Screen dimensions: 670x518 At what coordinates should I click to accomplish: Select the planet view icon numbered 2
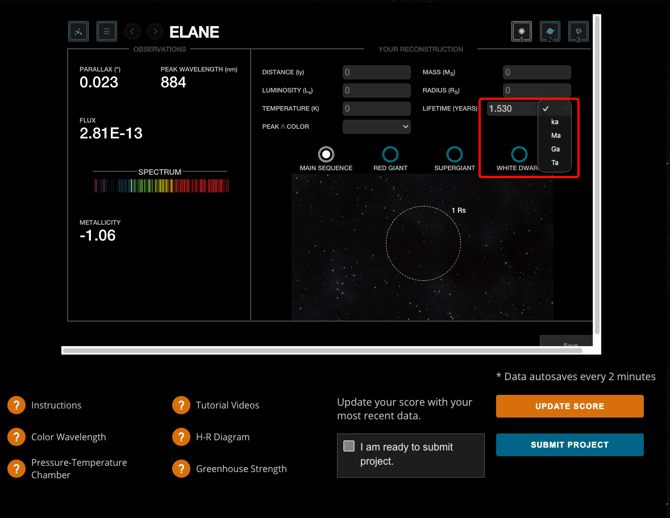pyautogui.click(x=550, y=31)
